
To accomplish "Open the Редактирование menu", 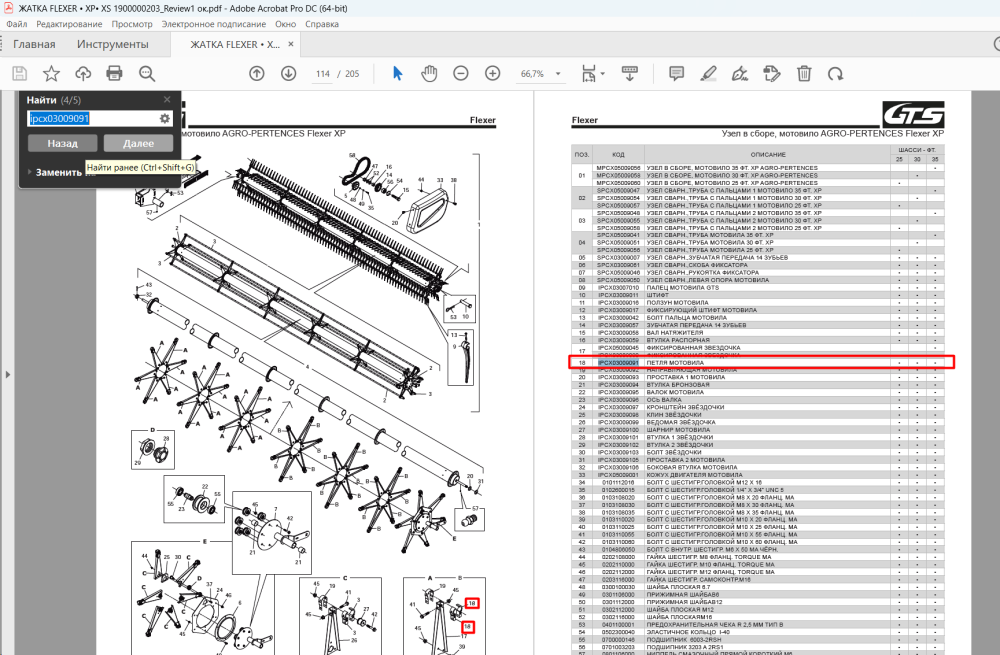I will coord(69,24).
